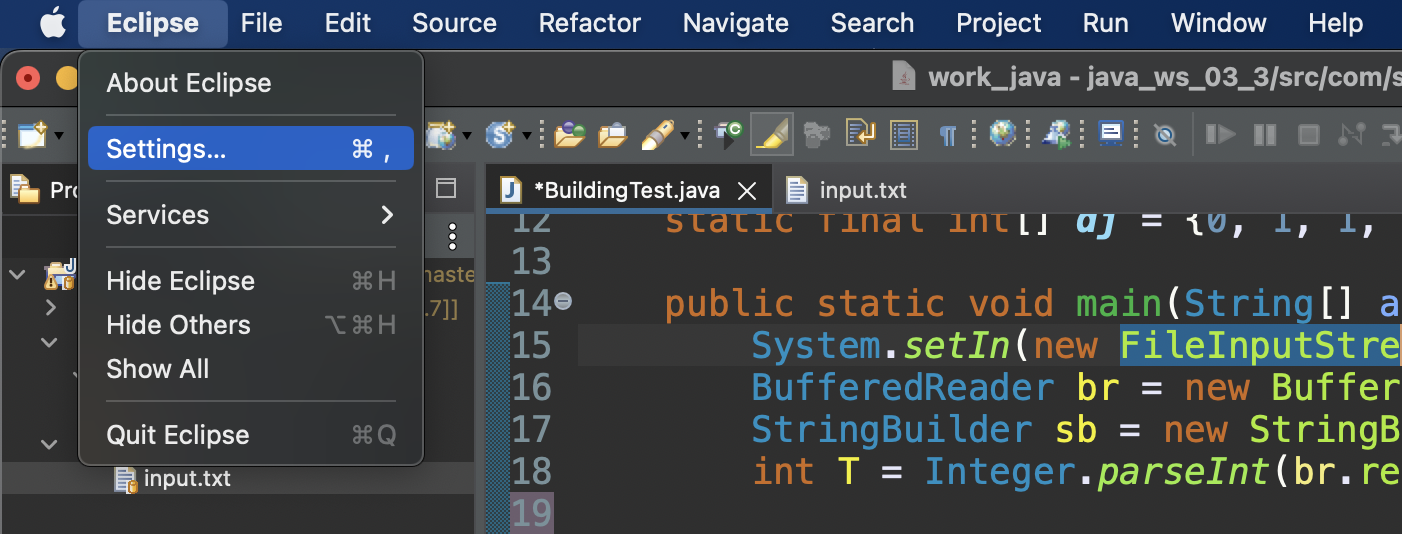The height and width of the screenshot is (534, 1402).
Task: Open the Help menu
Action: (x=1335, y=23)
